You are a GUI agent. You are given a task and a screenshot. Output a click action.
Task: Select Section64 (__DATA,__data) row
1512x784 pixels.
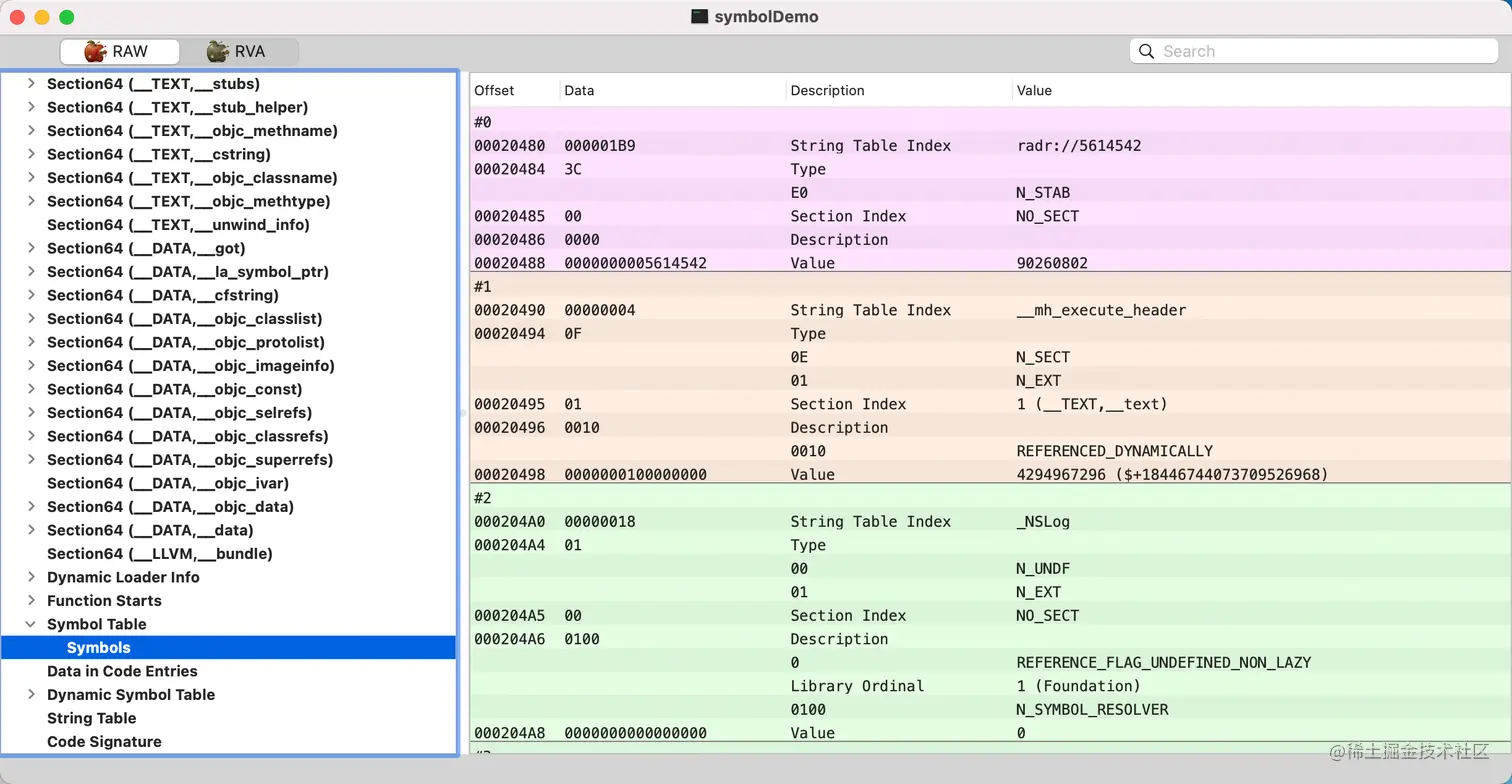[x=228, y=530]
